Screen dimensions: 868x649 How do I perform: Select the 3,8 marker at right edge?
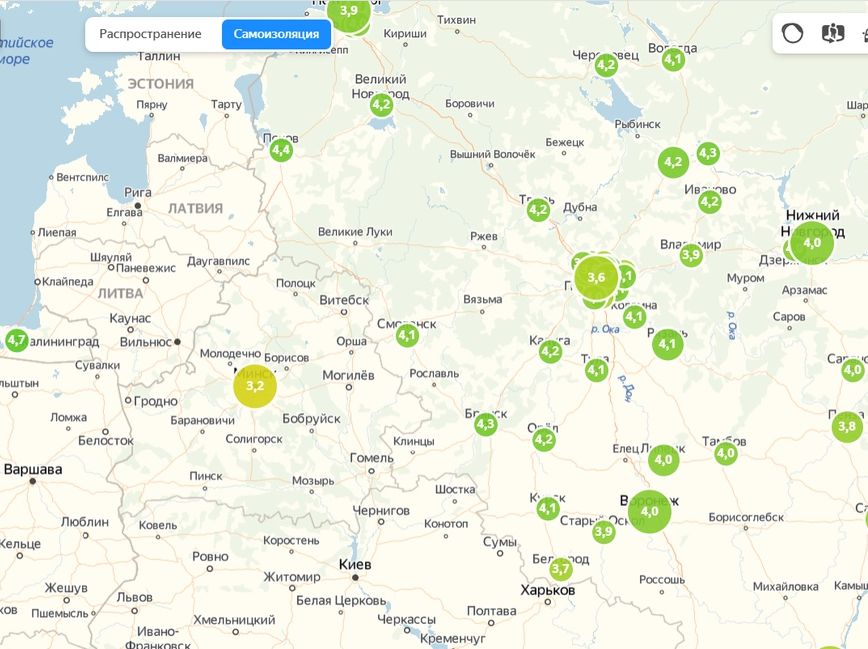[x=847, y=427]
